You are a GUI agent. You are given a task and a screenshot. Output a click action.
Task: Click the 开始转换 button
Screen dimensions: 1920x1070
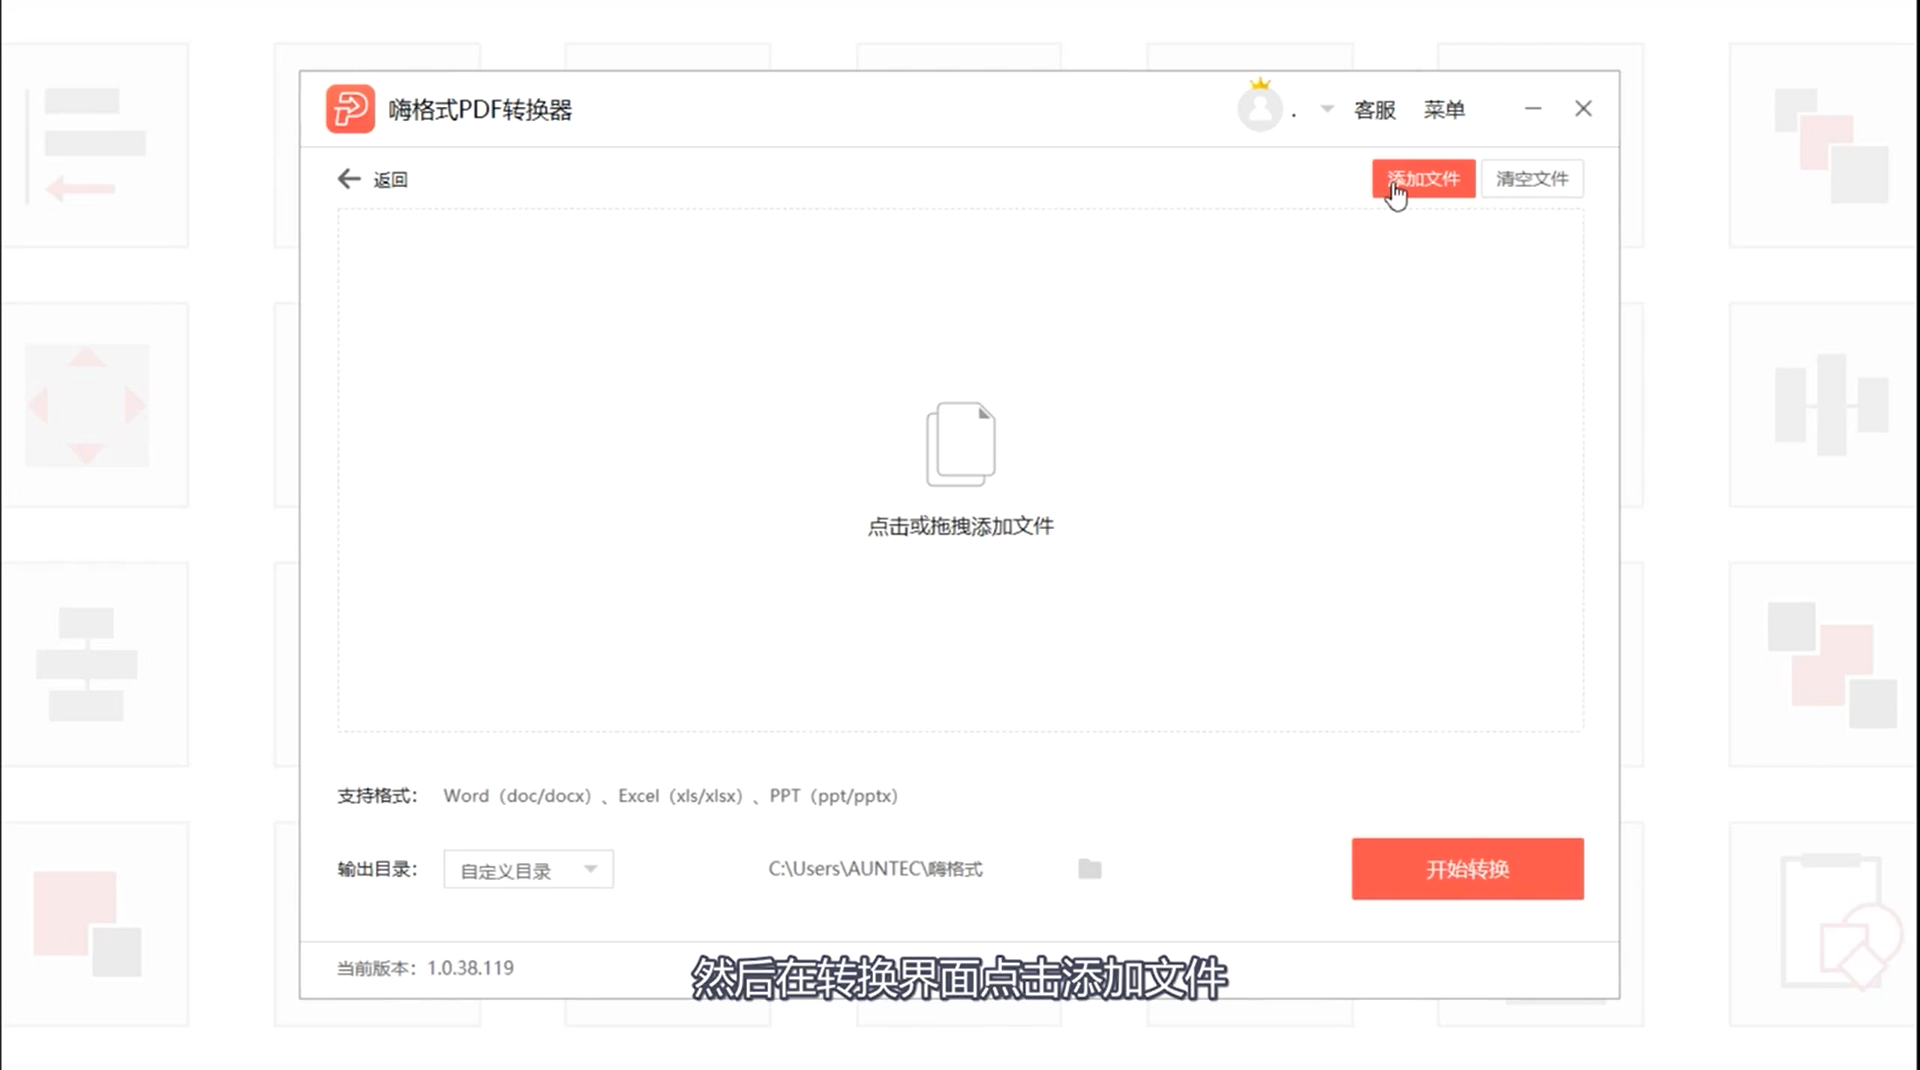pos(1467,869)
